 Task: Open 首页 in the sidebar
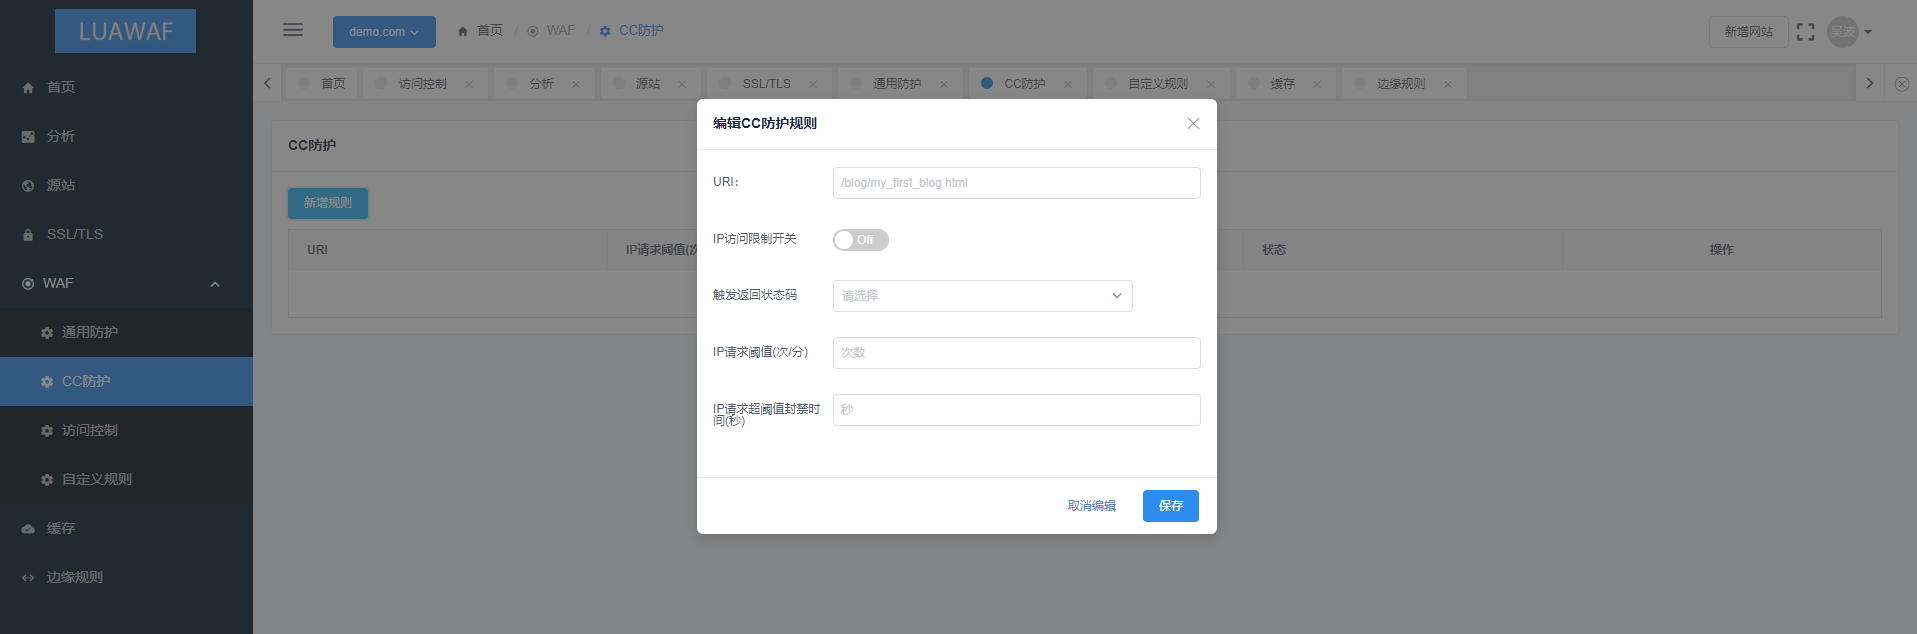[126, 87]
